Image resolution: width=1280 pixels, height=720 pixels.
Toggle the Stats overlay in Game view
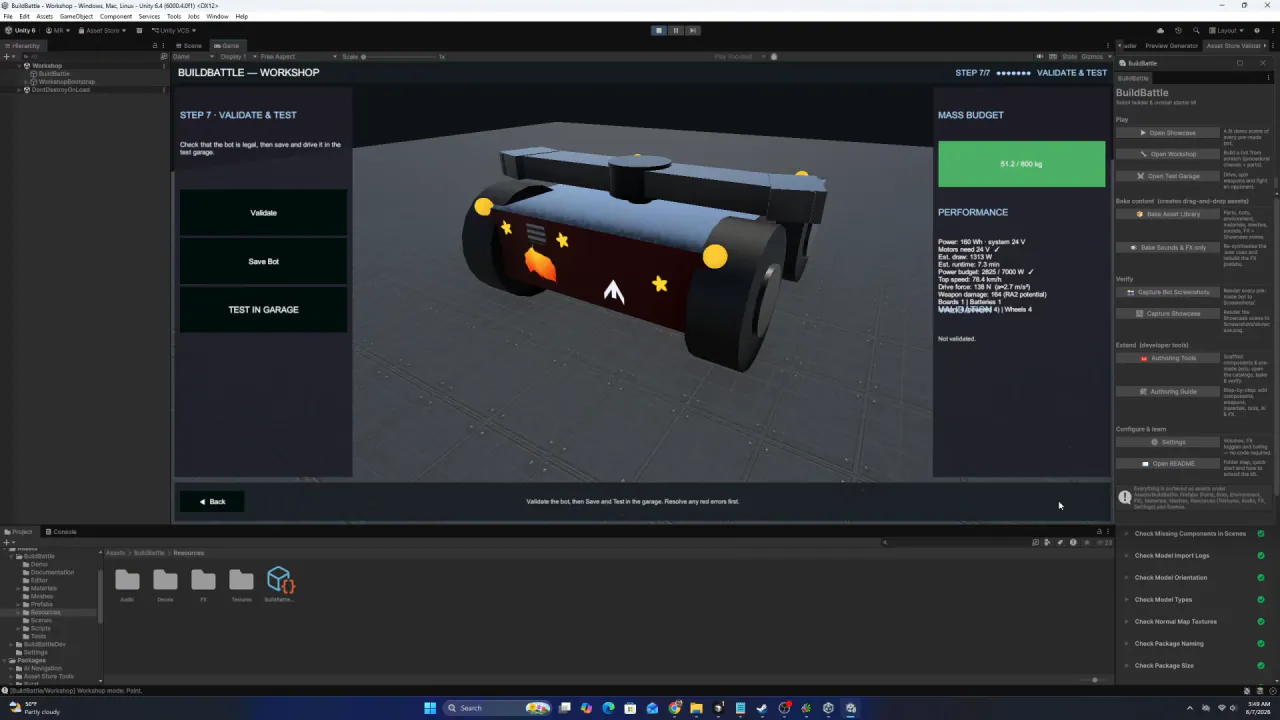(1069, 57)
